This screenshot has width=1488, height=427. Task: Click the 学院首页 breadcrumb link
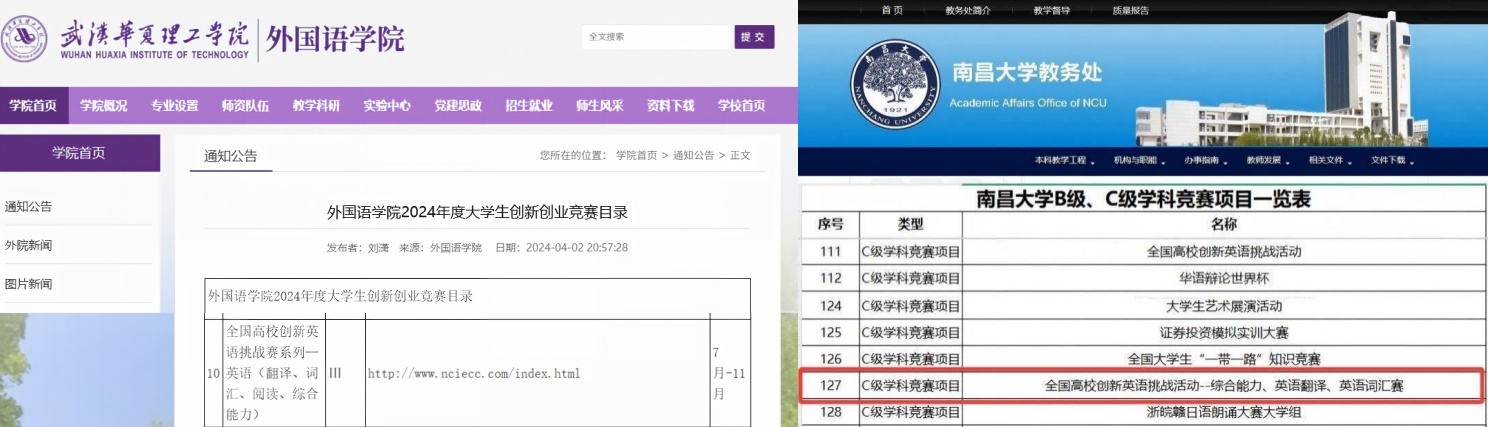(x=636, y=155)
